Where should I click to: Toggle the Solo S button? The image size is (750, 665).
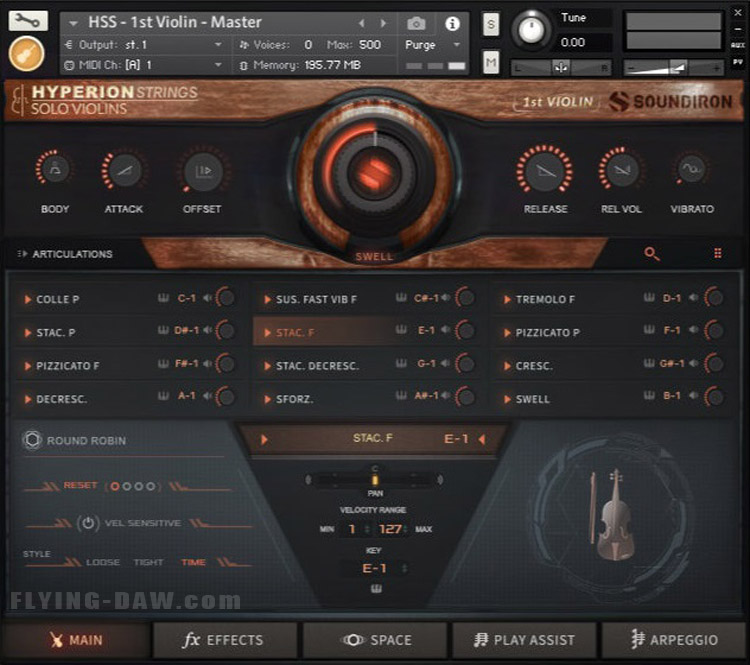pos(491,24)
